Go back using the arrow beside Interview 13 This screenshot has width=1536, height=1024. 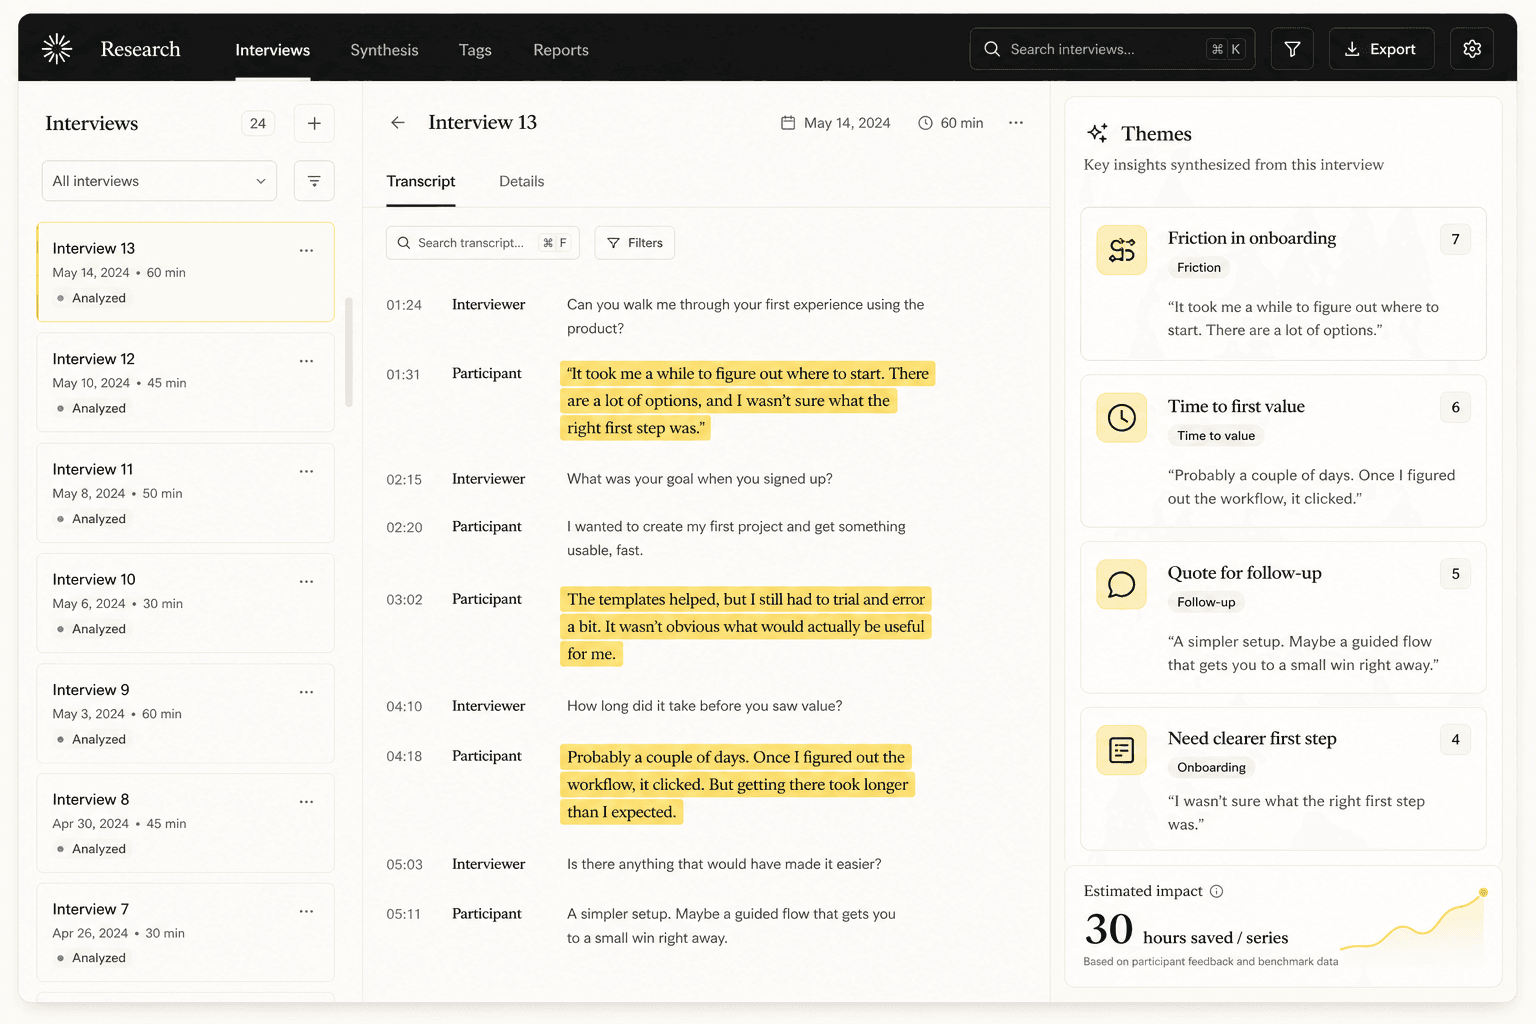click(398, 122)
